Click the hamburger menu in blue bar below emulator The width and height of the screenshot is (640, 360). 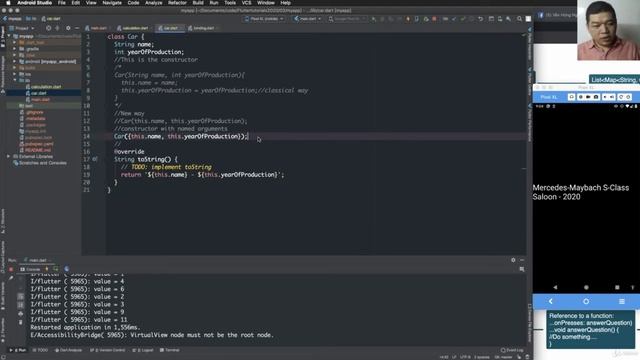pos(622,301)
